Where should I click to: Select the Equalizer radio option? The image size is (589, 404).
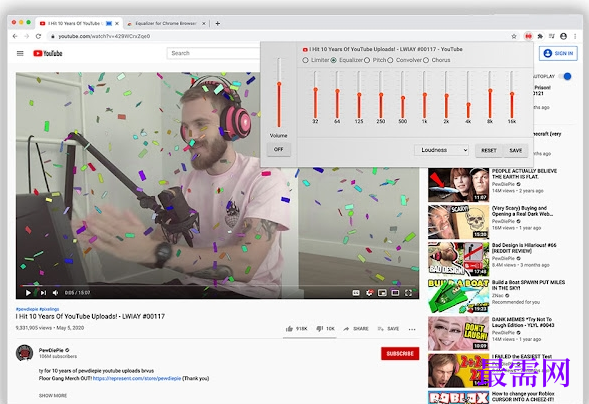click(x=334, y=60)
